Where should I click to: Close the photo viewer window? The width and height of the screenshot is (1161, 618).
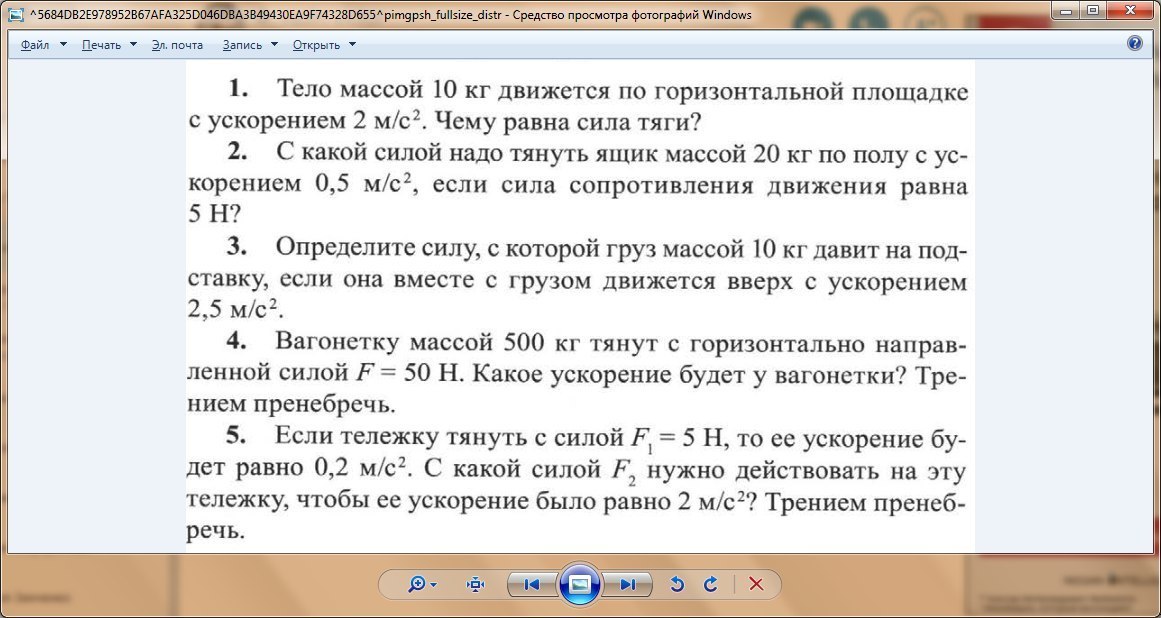pos(1131,10)
